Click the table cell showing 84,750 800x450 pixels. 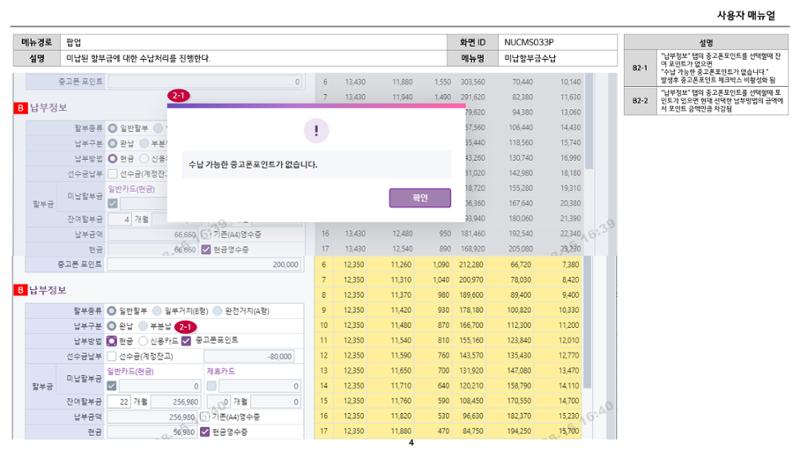pyautogui.click(x=473, y=431)
